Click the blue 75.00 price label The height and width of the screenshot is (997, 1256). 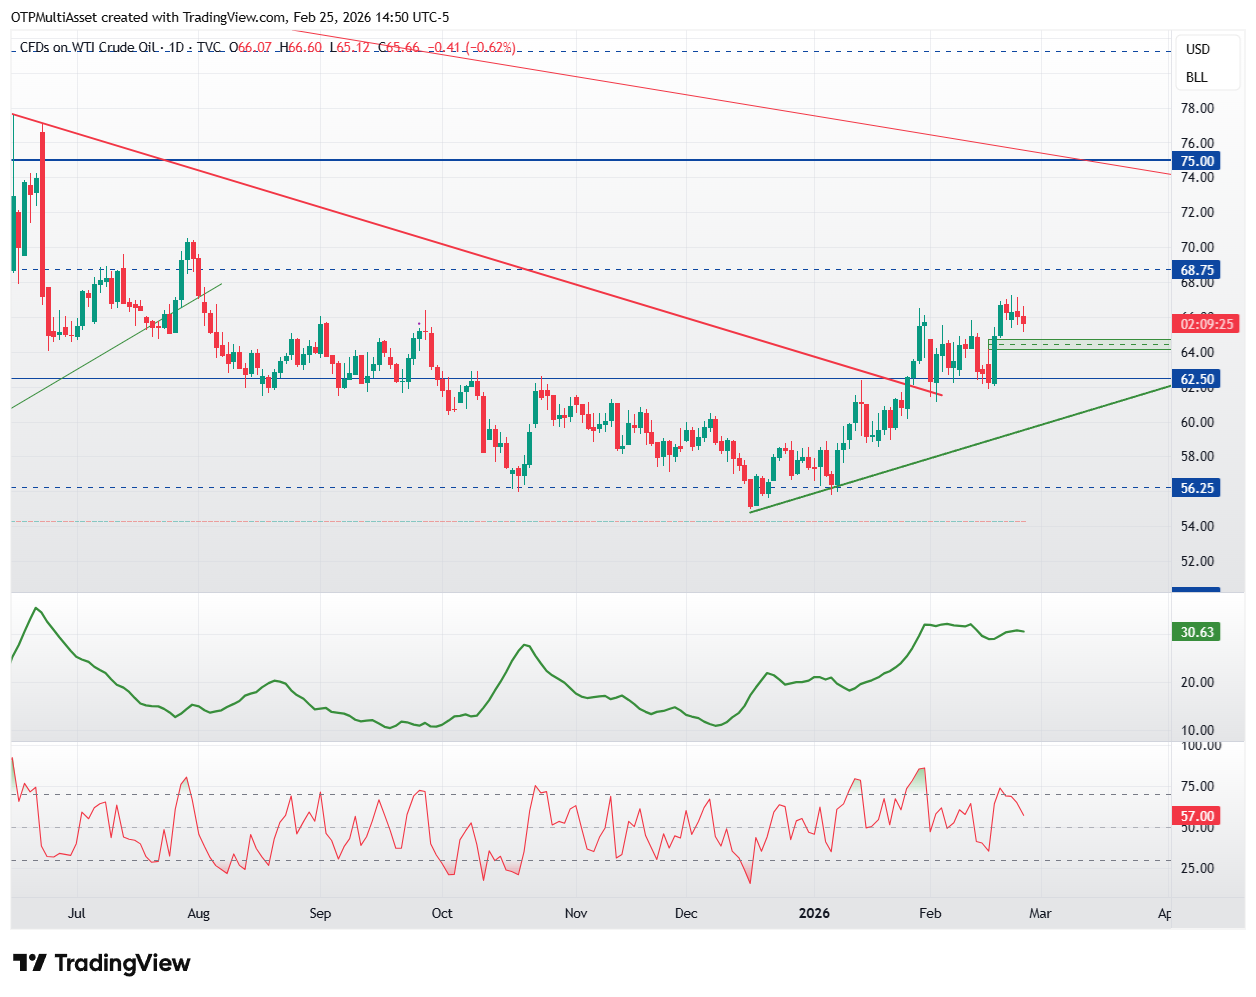(1196, 161)
